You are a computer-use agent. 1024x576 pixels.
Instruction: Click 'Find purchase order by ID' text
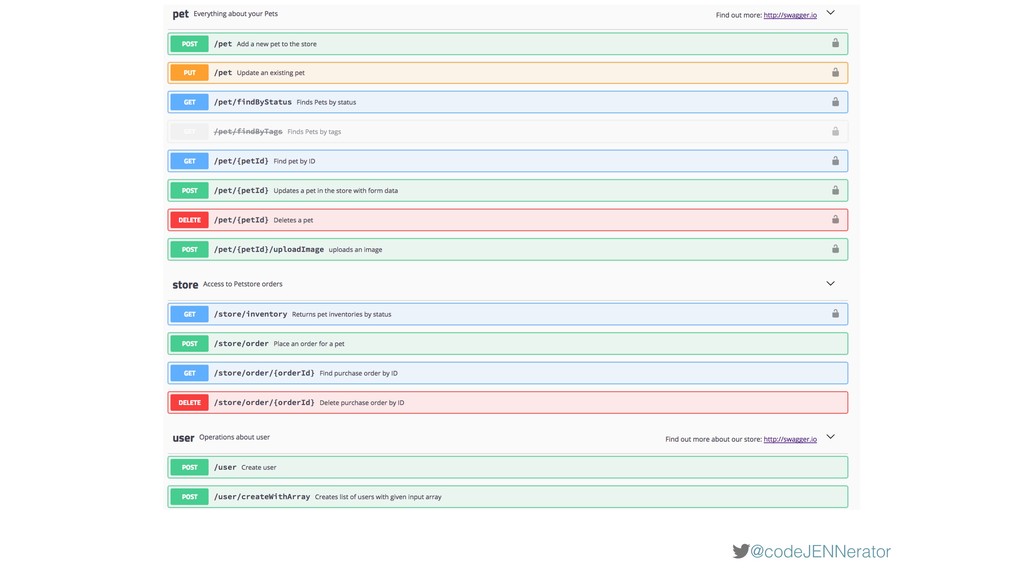pyautogui.click(x=359, y=373)
